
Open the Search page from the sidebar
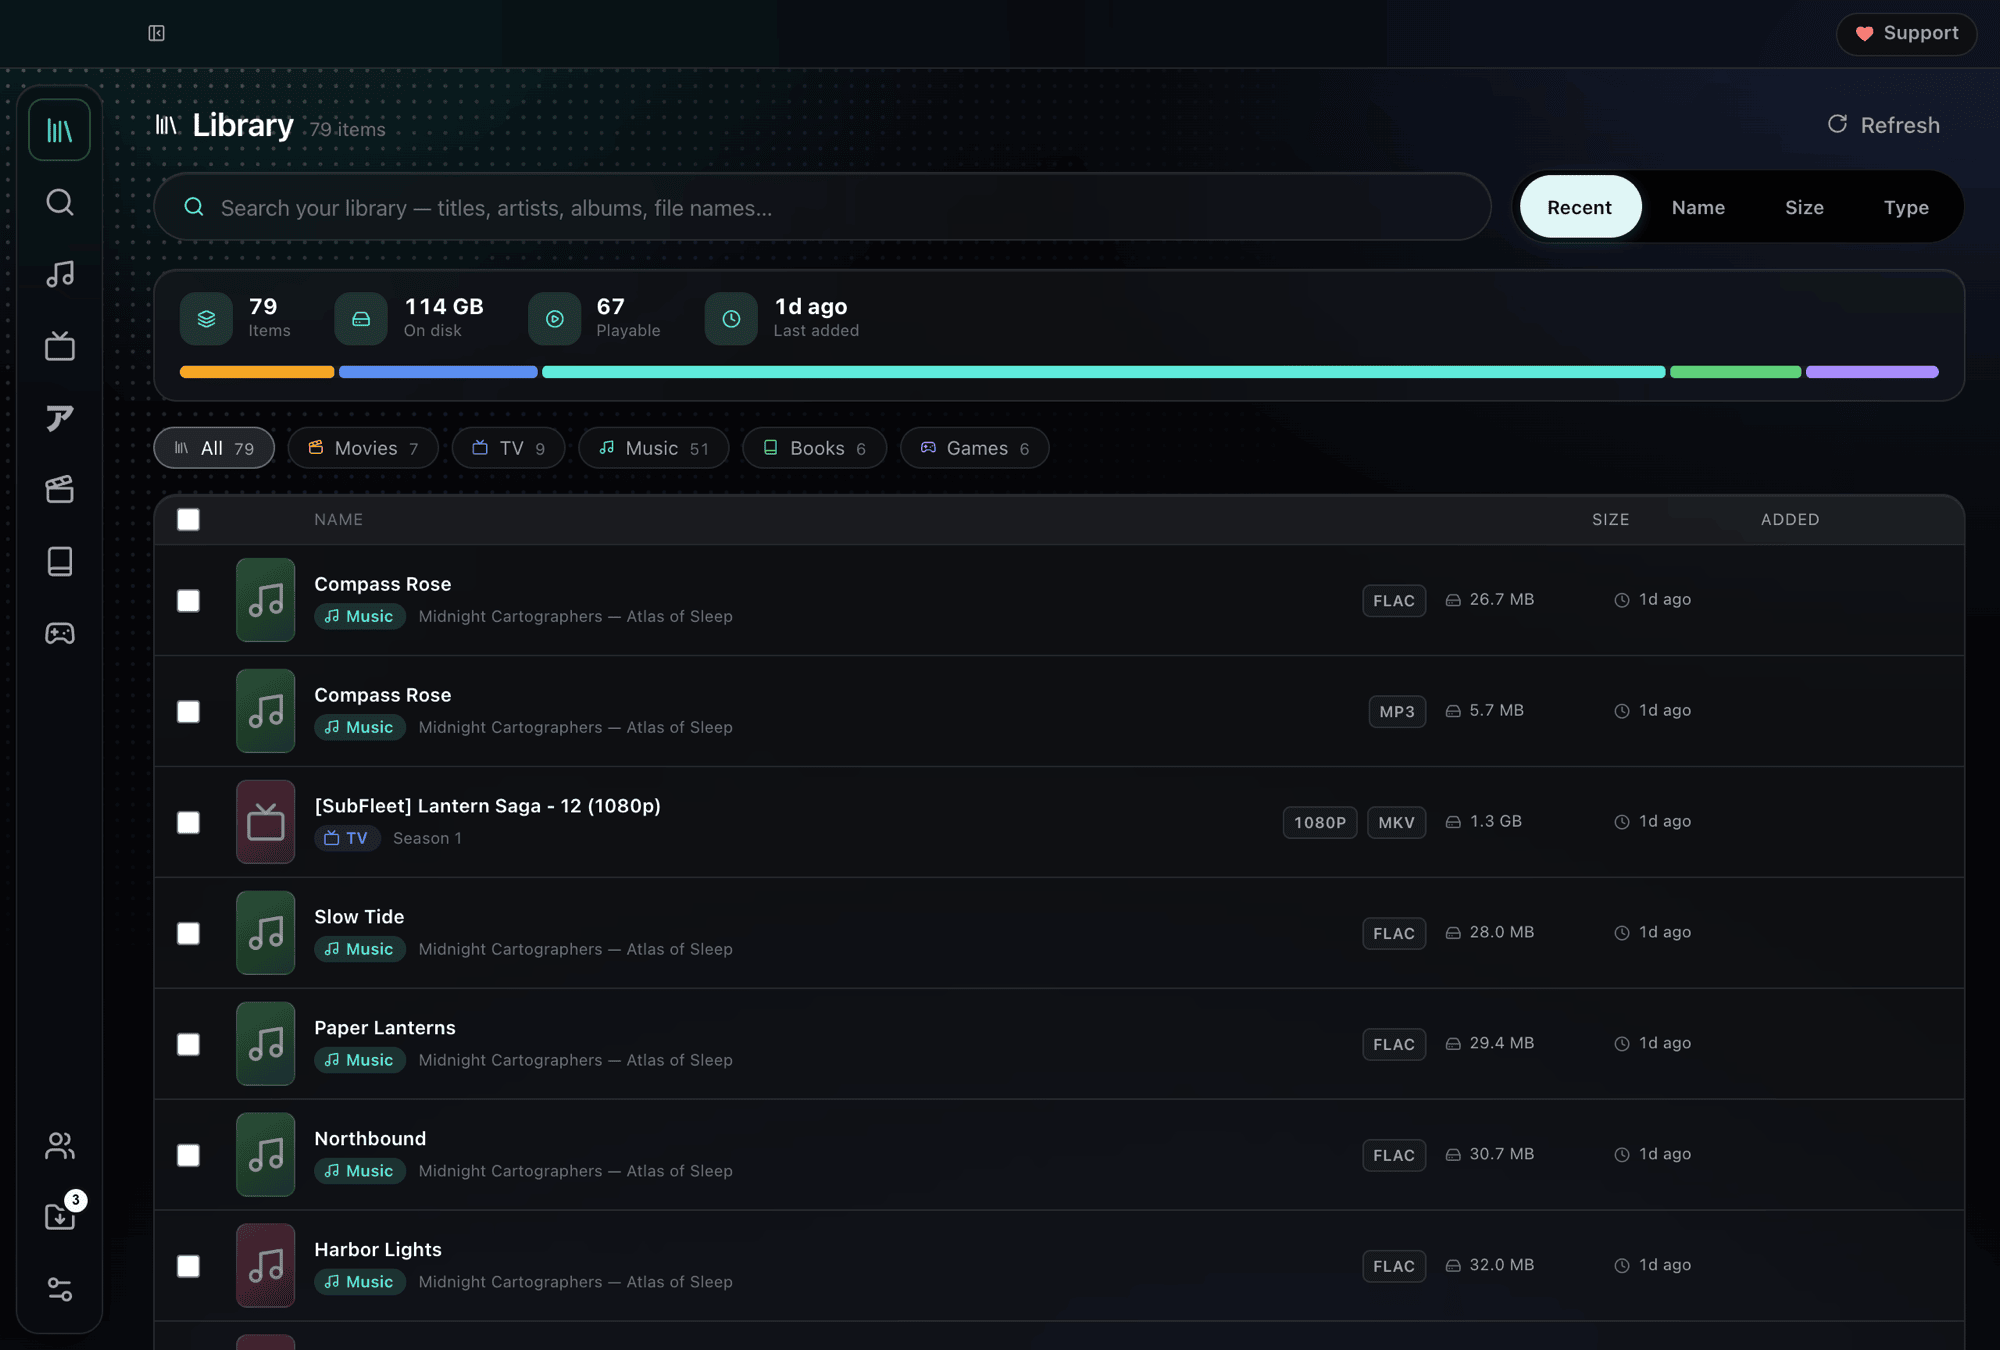click(x=60, y=202)
